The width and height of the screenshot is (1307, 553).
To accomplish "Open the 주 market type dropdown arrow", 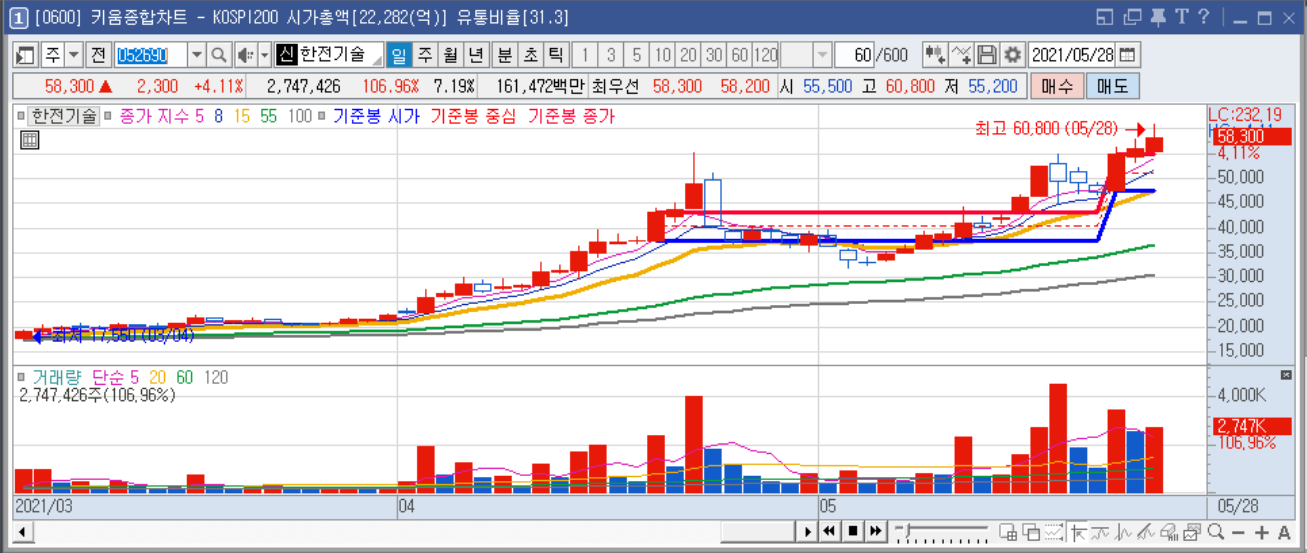I will (74, 54).
